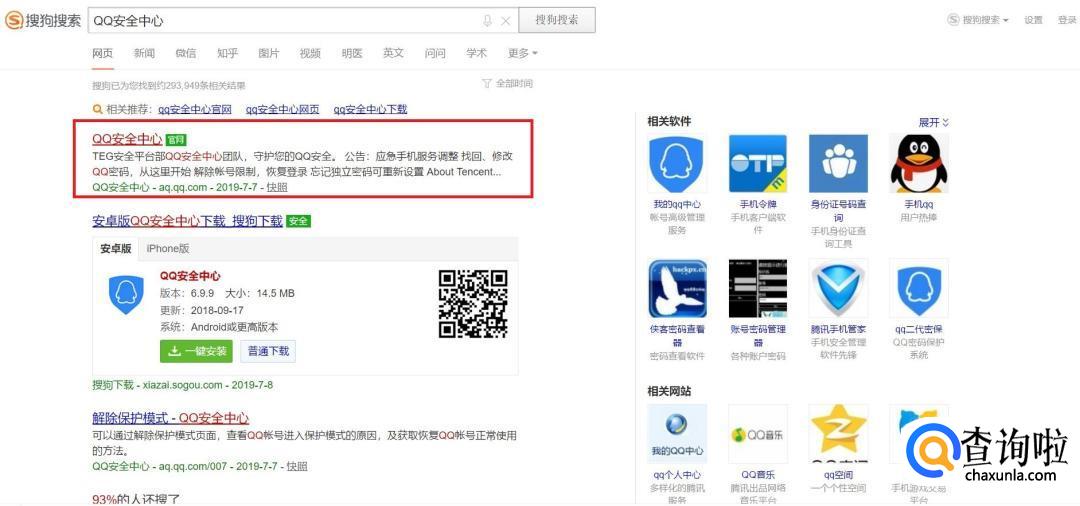Click related suggestion qq安全中心网页
The height and width of the screenshot is (506, 1080).
click(282, 109)
